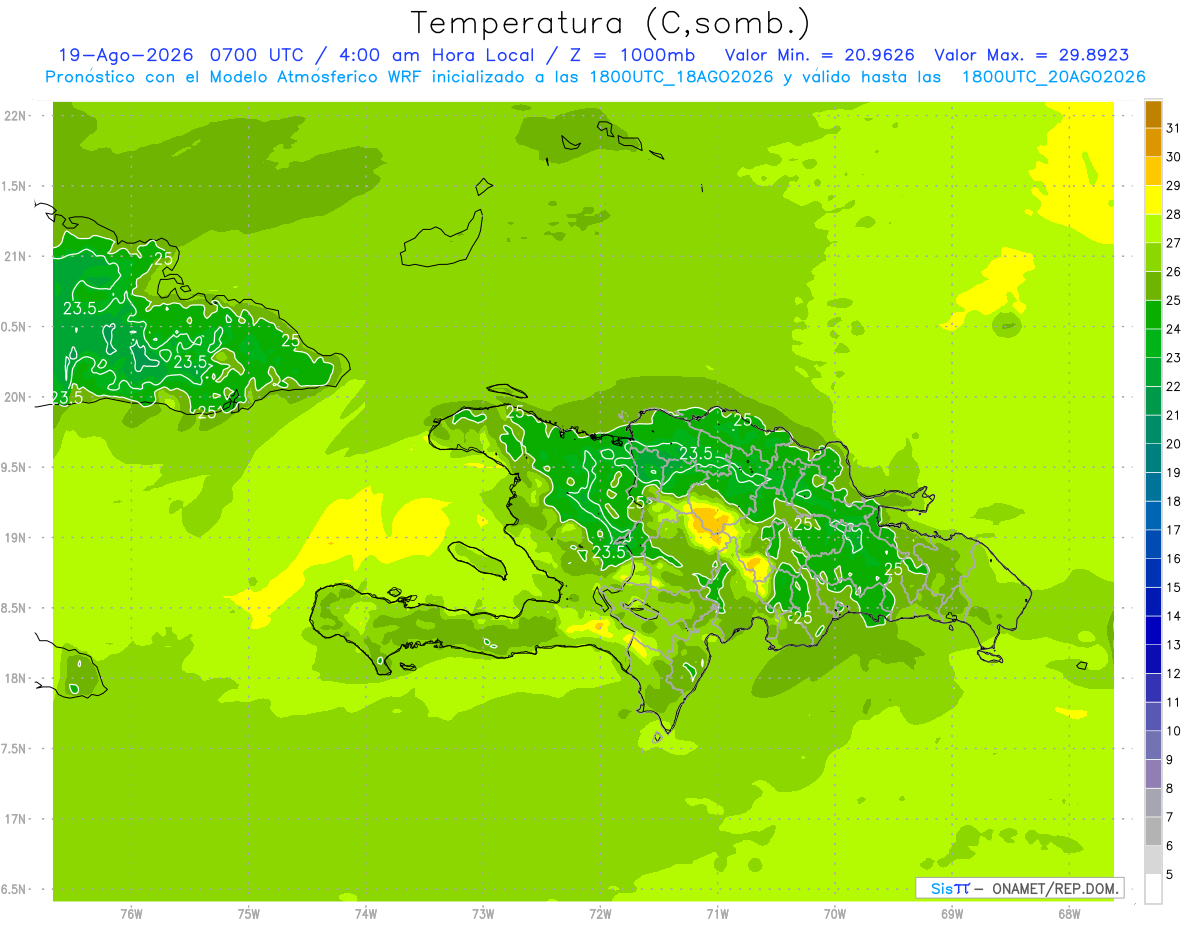This screenshot has height=927, width=1200.
Task: Click the gray 7 degree legend swatch
Action: coord(1153,802)
